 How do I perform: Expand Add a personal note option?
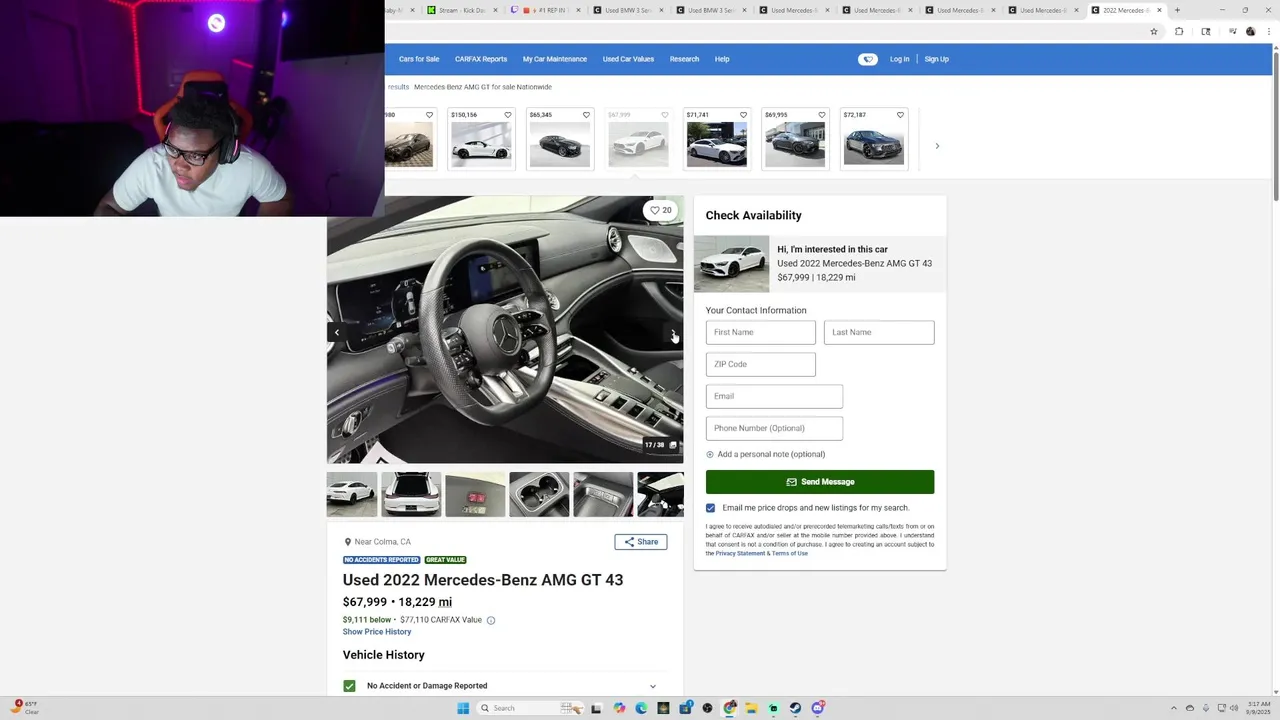coord(765,454)
